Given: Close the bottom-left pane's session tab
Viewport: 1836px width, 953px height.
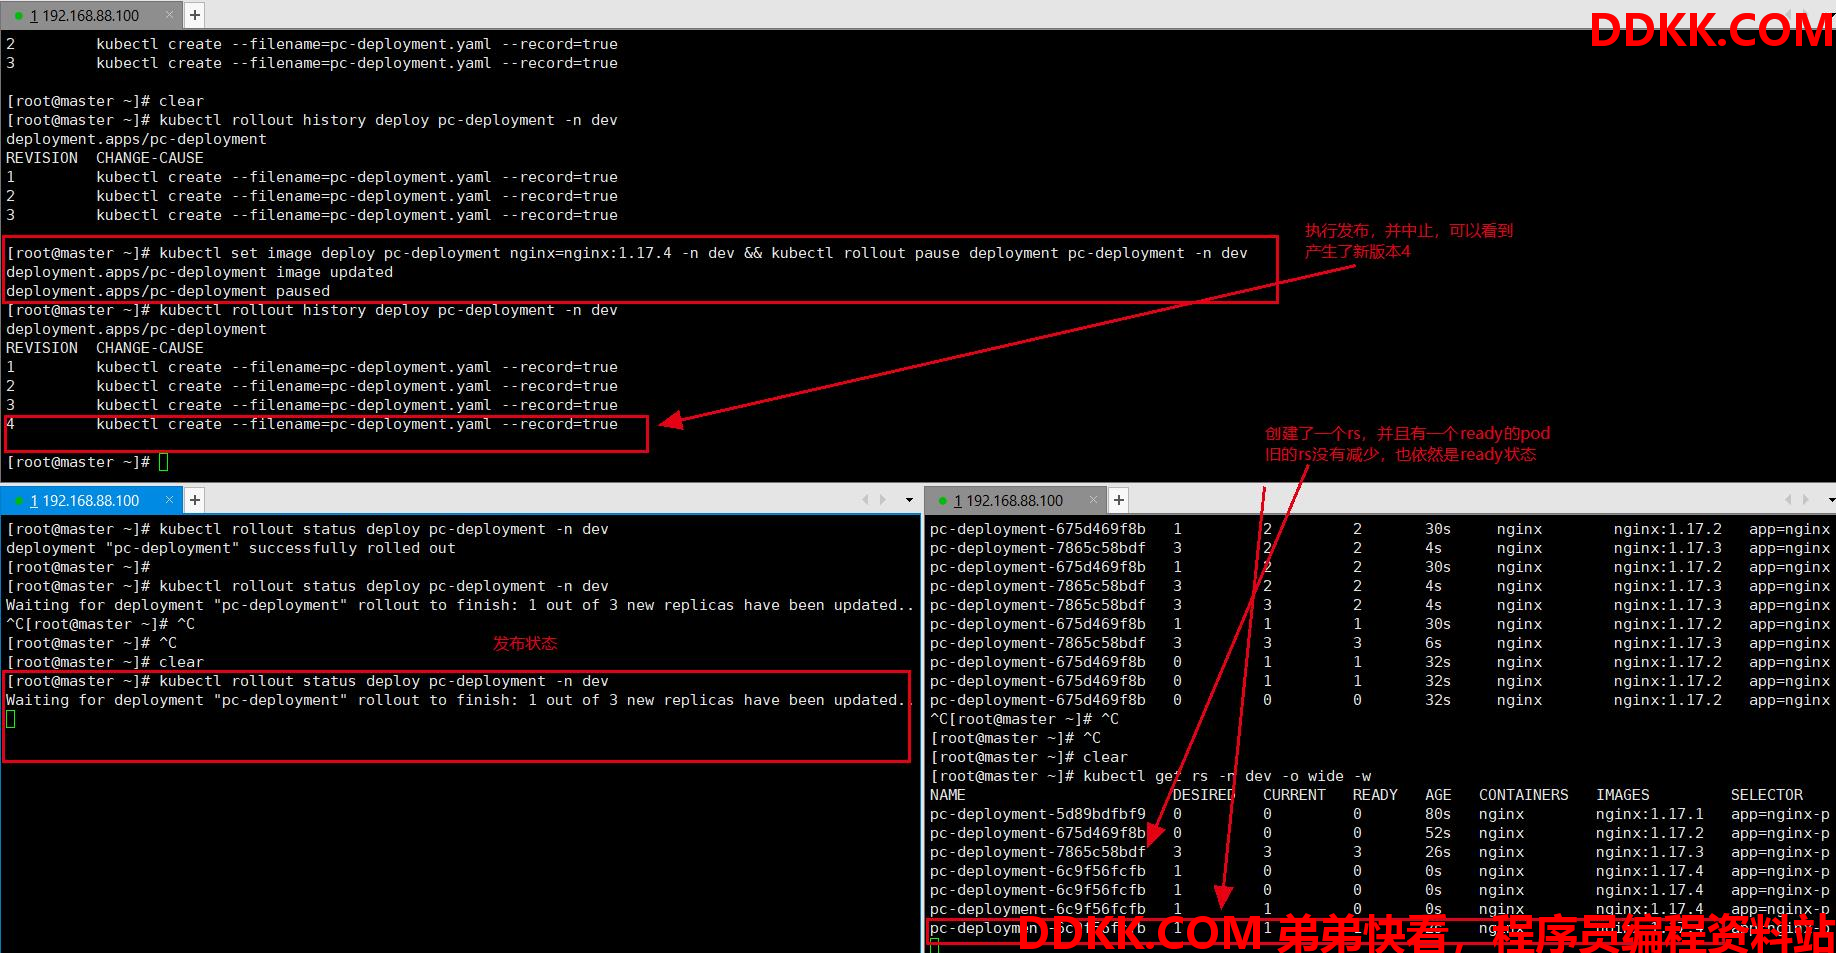Looking at the screenshot, I should coord(169,500).
